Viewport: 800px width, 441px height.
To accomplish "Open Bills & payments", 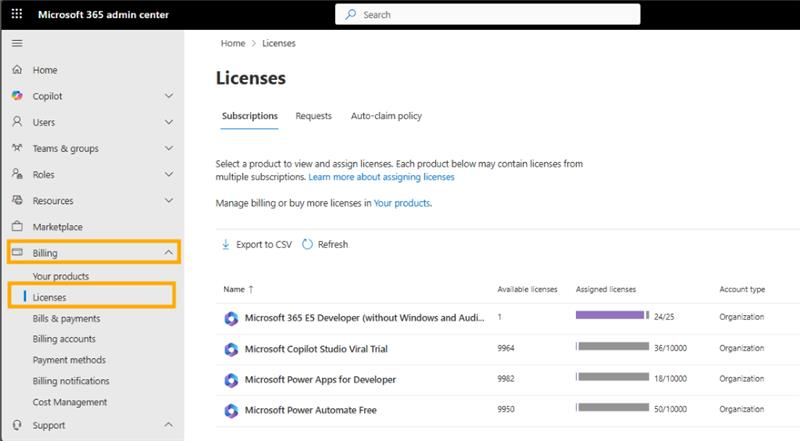I will (66, 318).
